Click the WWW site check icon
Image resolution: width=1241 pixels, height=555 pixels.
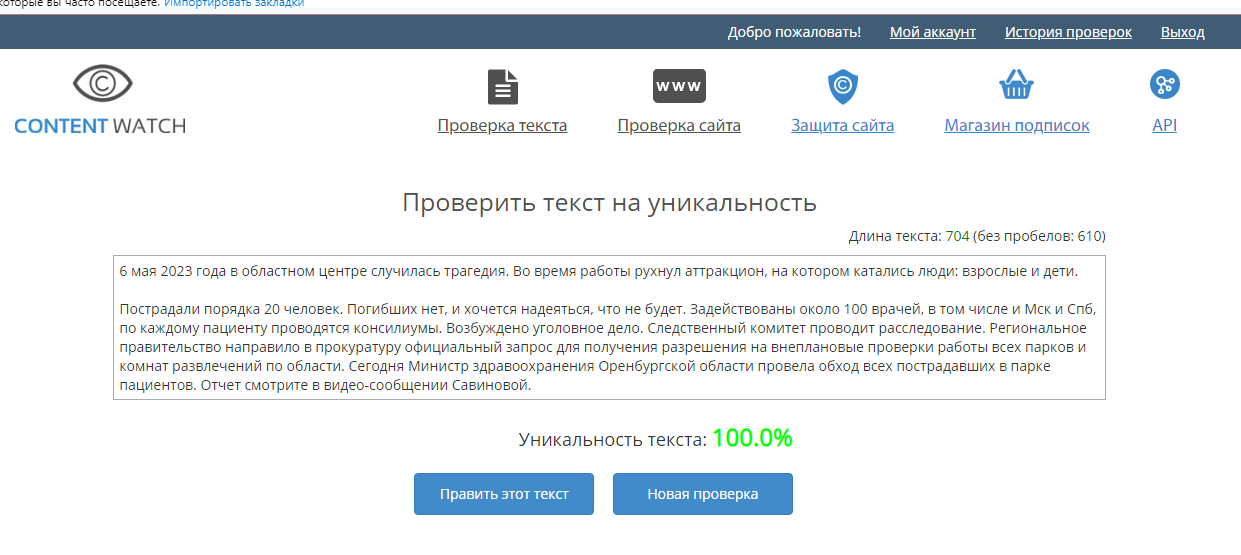pos(679,86)
